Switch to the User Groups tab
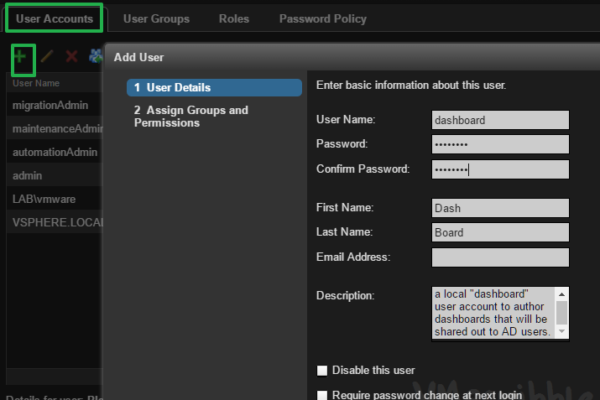The height and width of the screenshot is (400, 600). pos(156,19)
